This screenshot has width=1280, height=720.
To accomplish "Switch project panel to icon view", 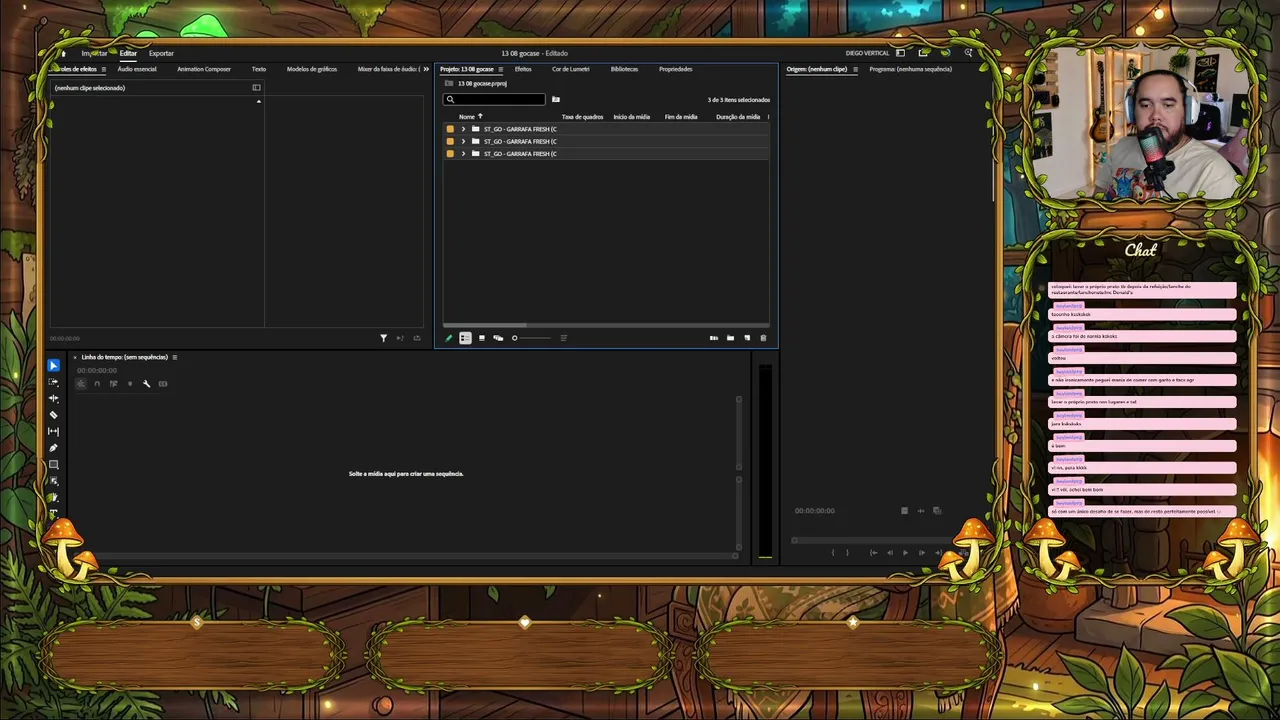I will [482, 338].
